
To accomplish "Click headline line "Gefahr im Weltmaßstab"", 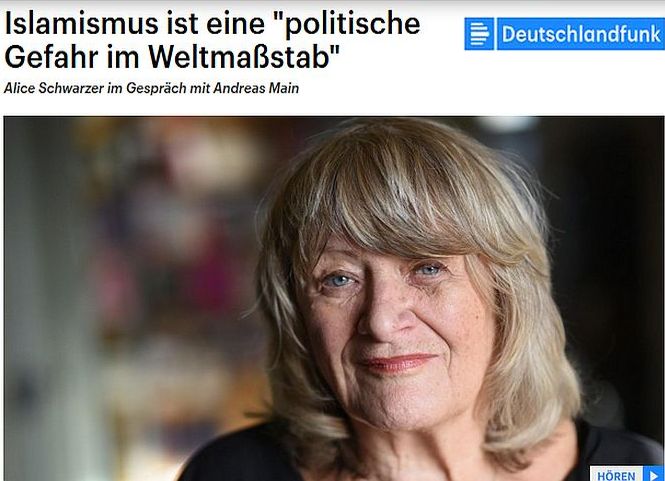I will click(173, 57).
